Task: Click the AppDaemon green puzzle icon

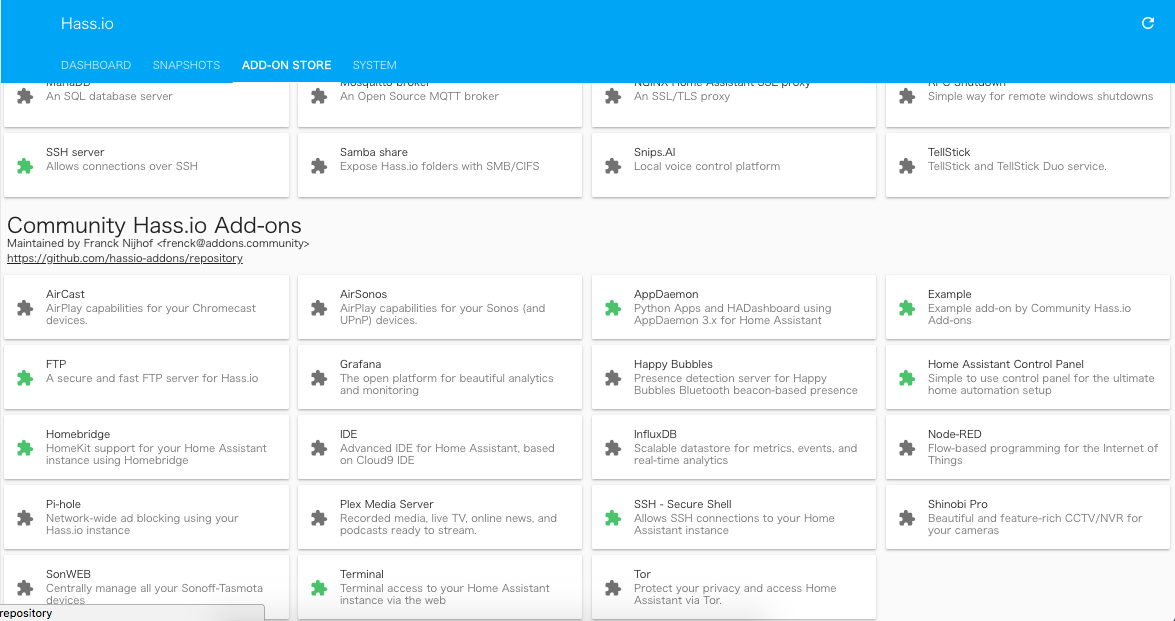Action: (613, 308)
